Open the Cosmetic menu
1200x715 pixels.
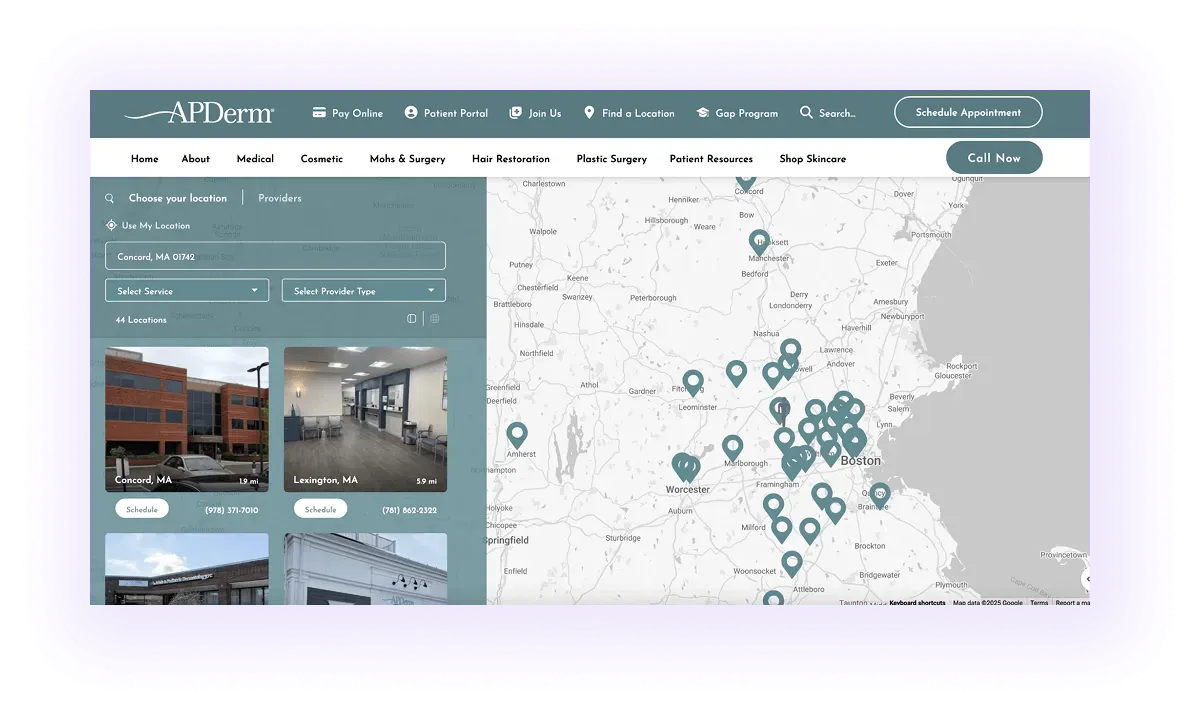pos(322,158)
